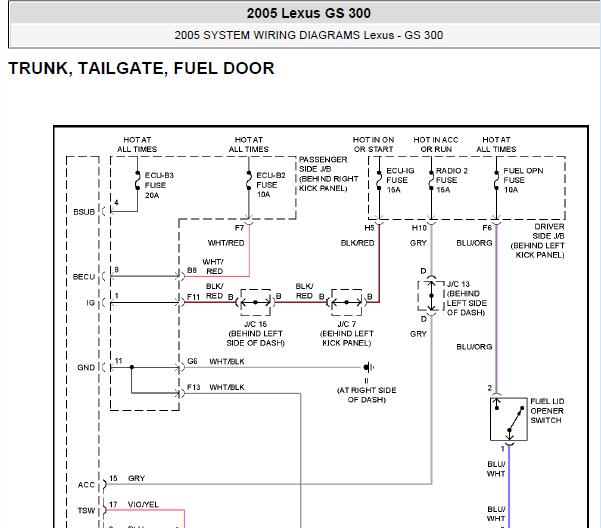Click the WHT/RED label below F7

[x=226, y=243]
